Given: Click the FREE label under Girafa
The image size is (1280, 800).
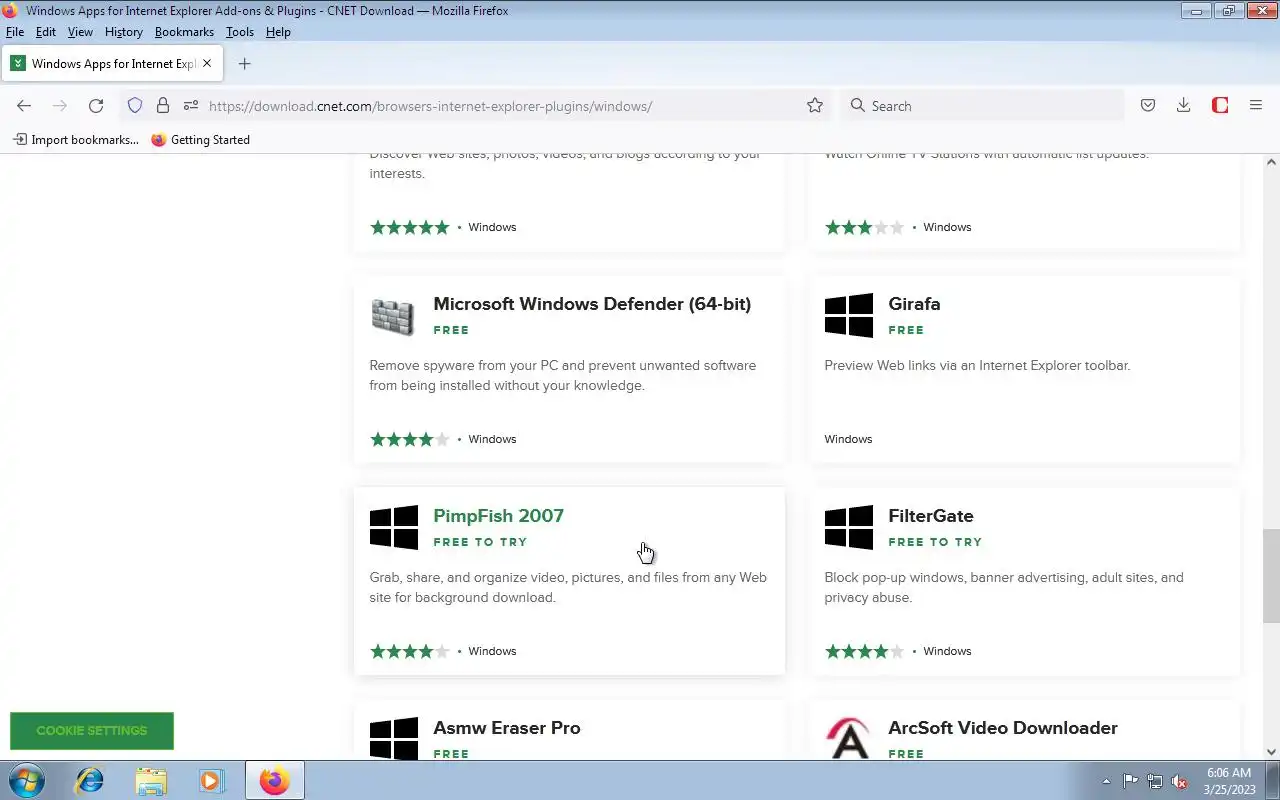Looking at the screenshot, I should point(906,330).
